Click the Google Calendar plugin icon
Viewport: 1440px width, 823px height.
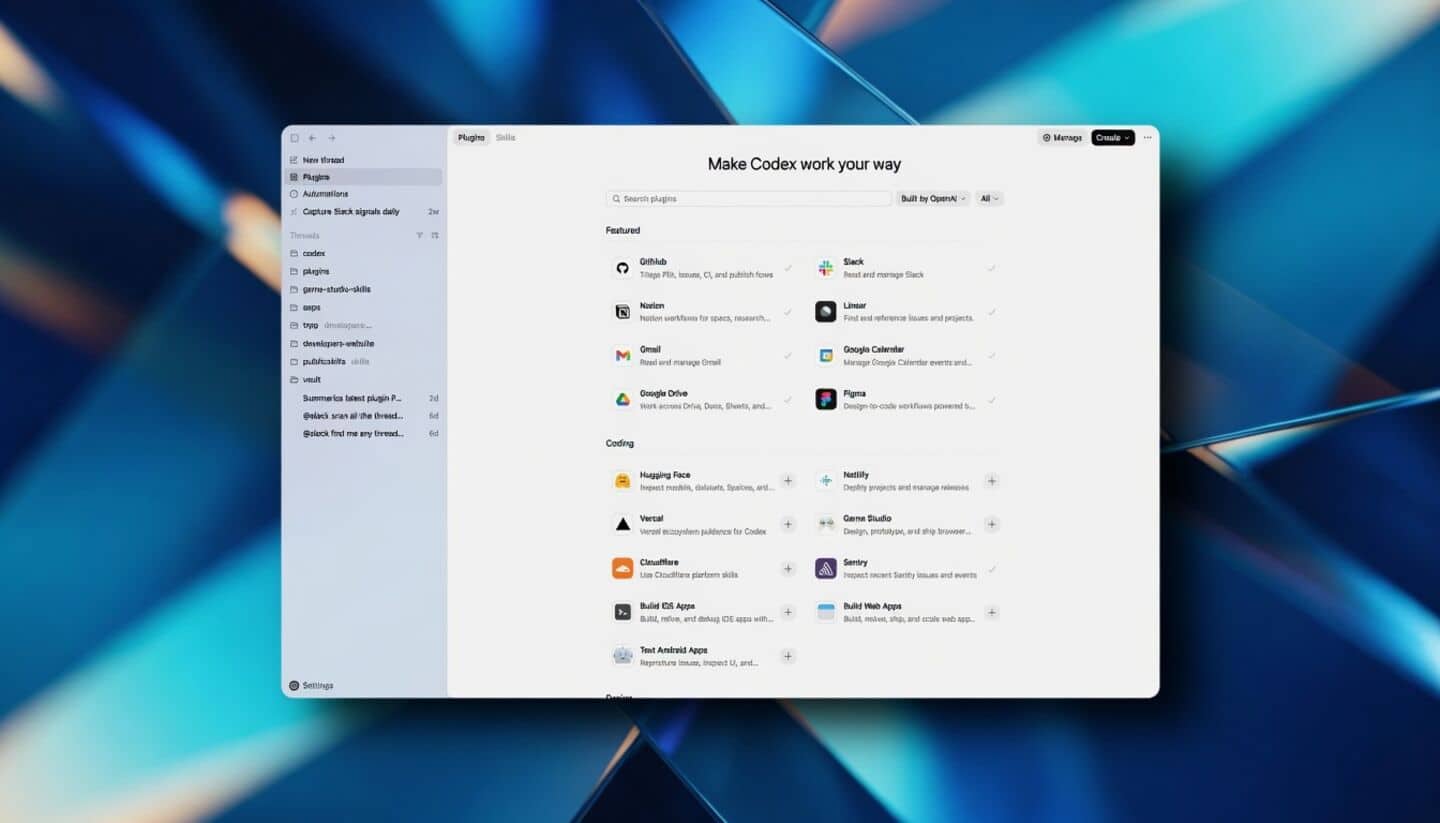(825, 356)
